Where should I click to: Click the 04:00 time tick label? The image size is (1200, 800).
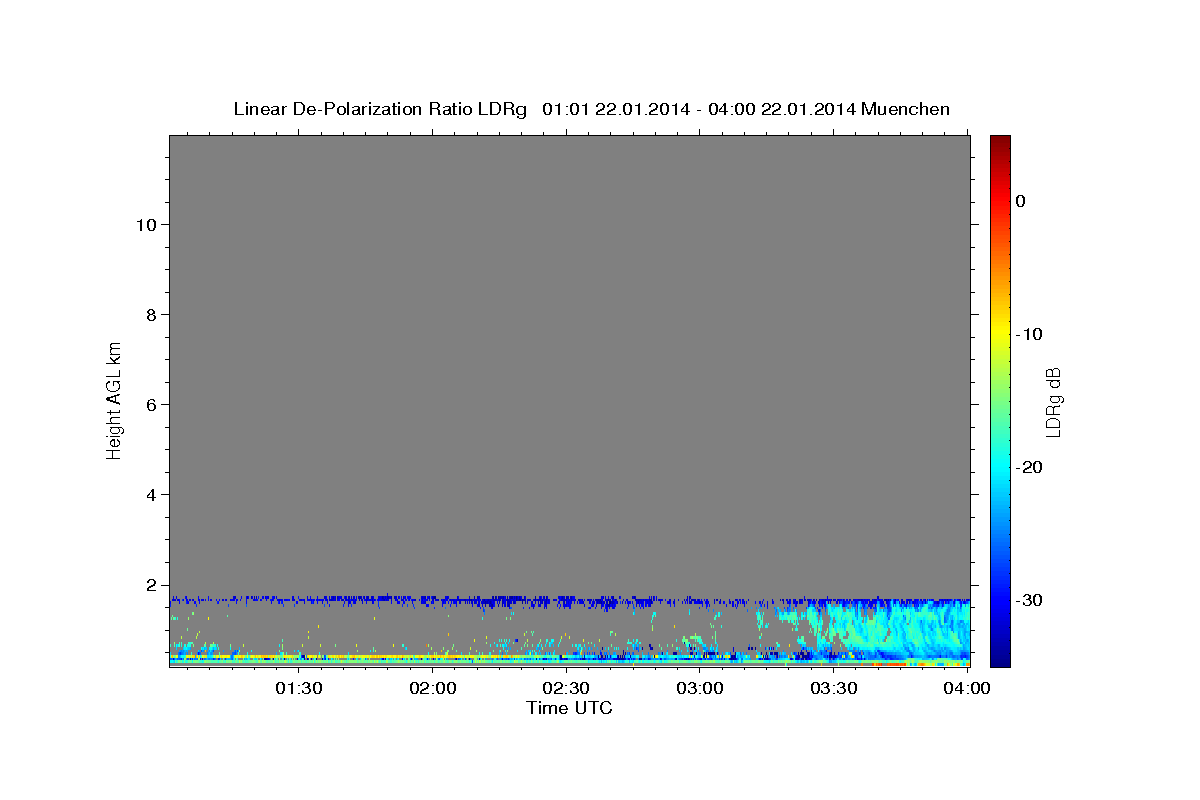(966, 688)
